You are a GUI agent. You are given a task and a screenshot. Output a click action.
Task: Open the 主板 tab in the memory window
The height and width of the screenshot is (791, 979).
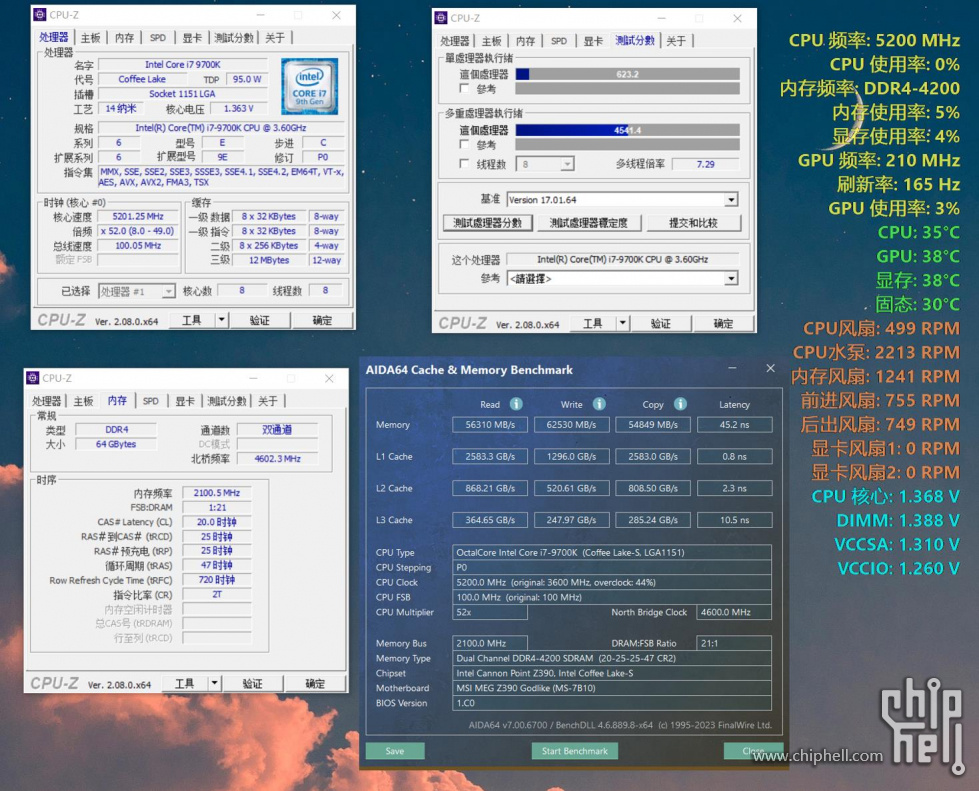[84, 401]
